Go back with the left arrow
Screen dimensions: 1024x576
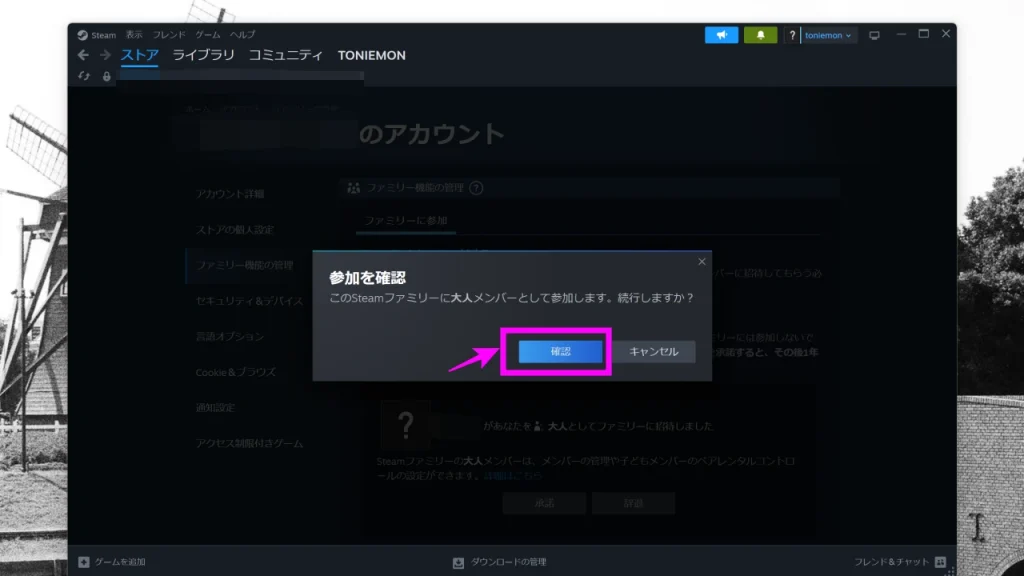pos(83,56)
